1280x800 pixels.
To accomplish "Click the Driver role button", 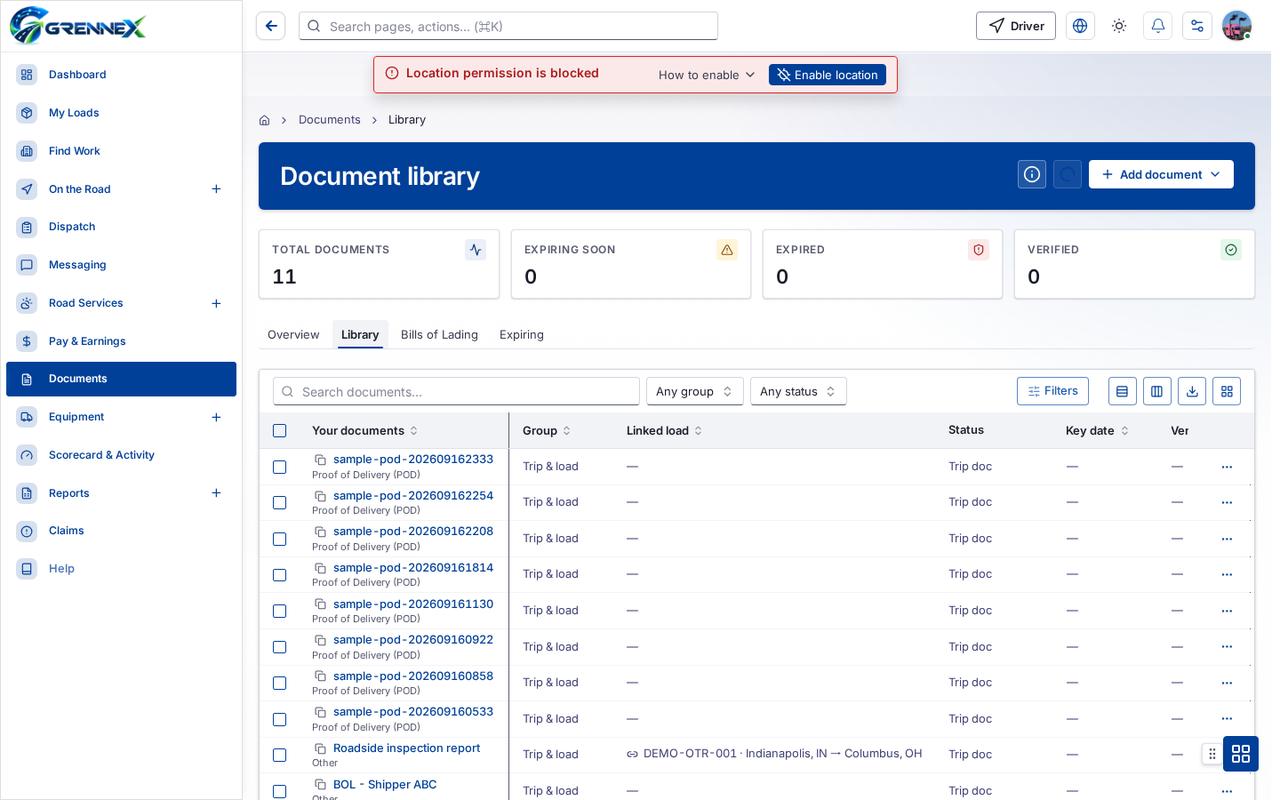I will [x=1016, y=26].
